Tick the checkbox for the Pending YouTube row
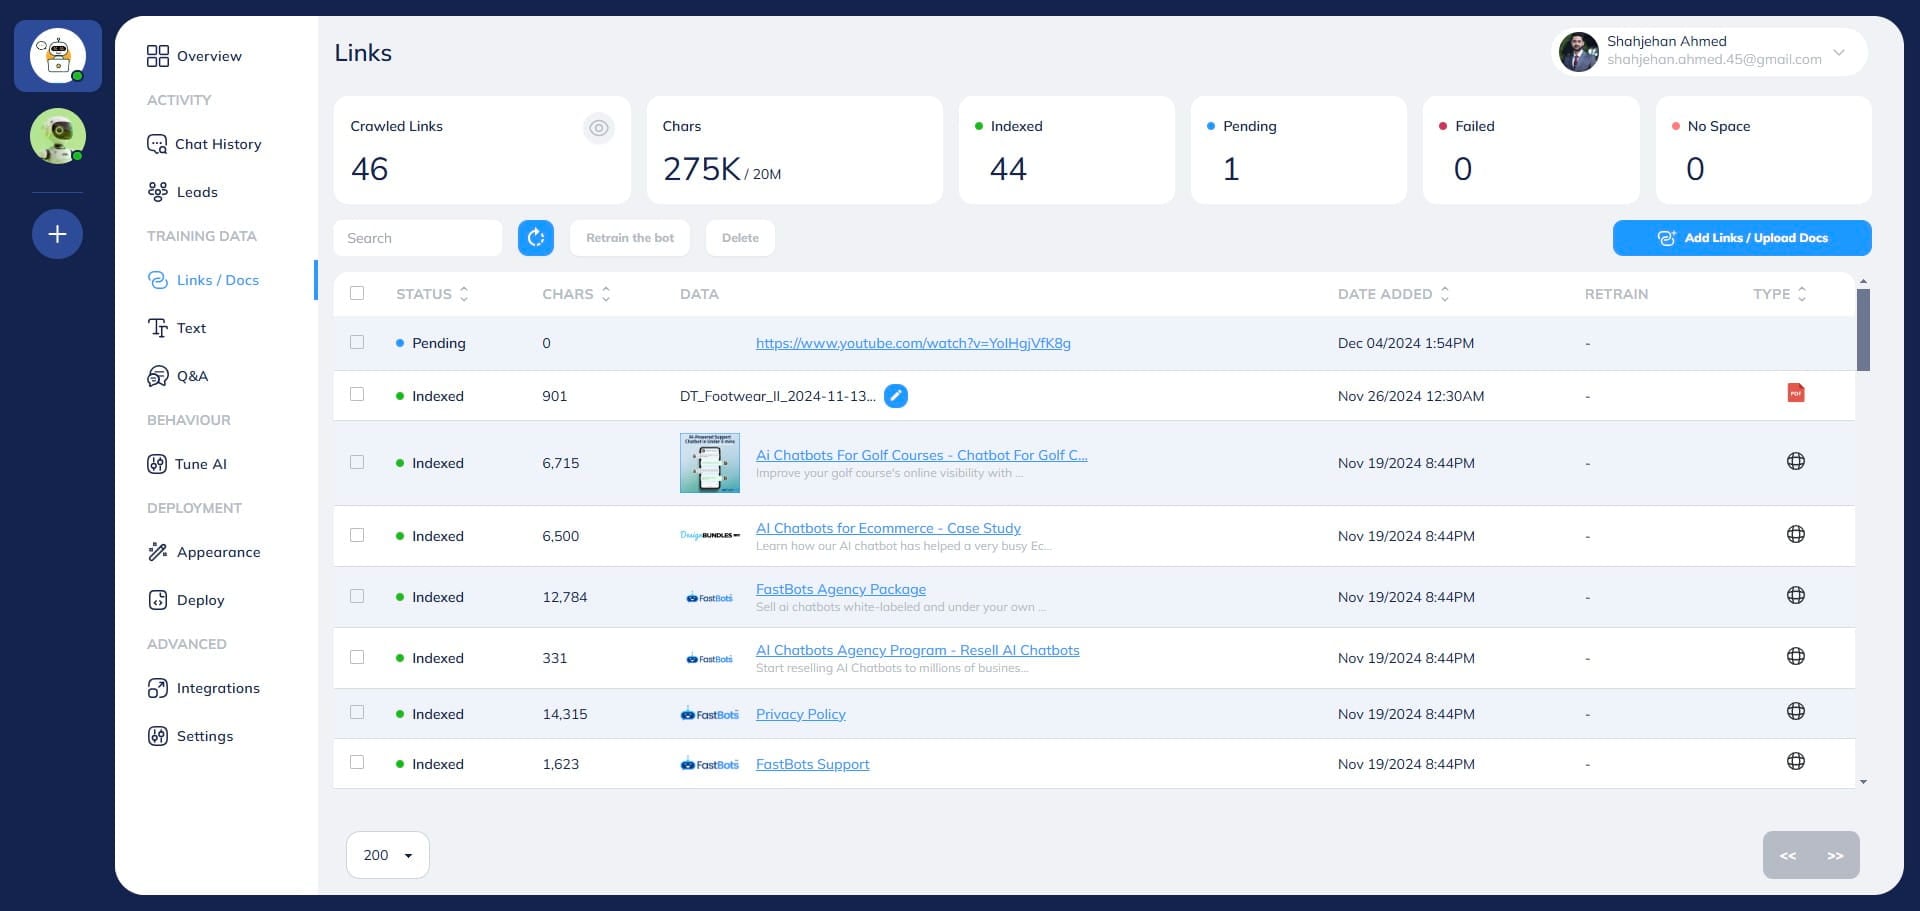This screenshot has height=911, width=1920. click(x=357, y=342)
